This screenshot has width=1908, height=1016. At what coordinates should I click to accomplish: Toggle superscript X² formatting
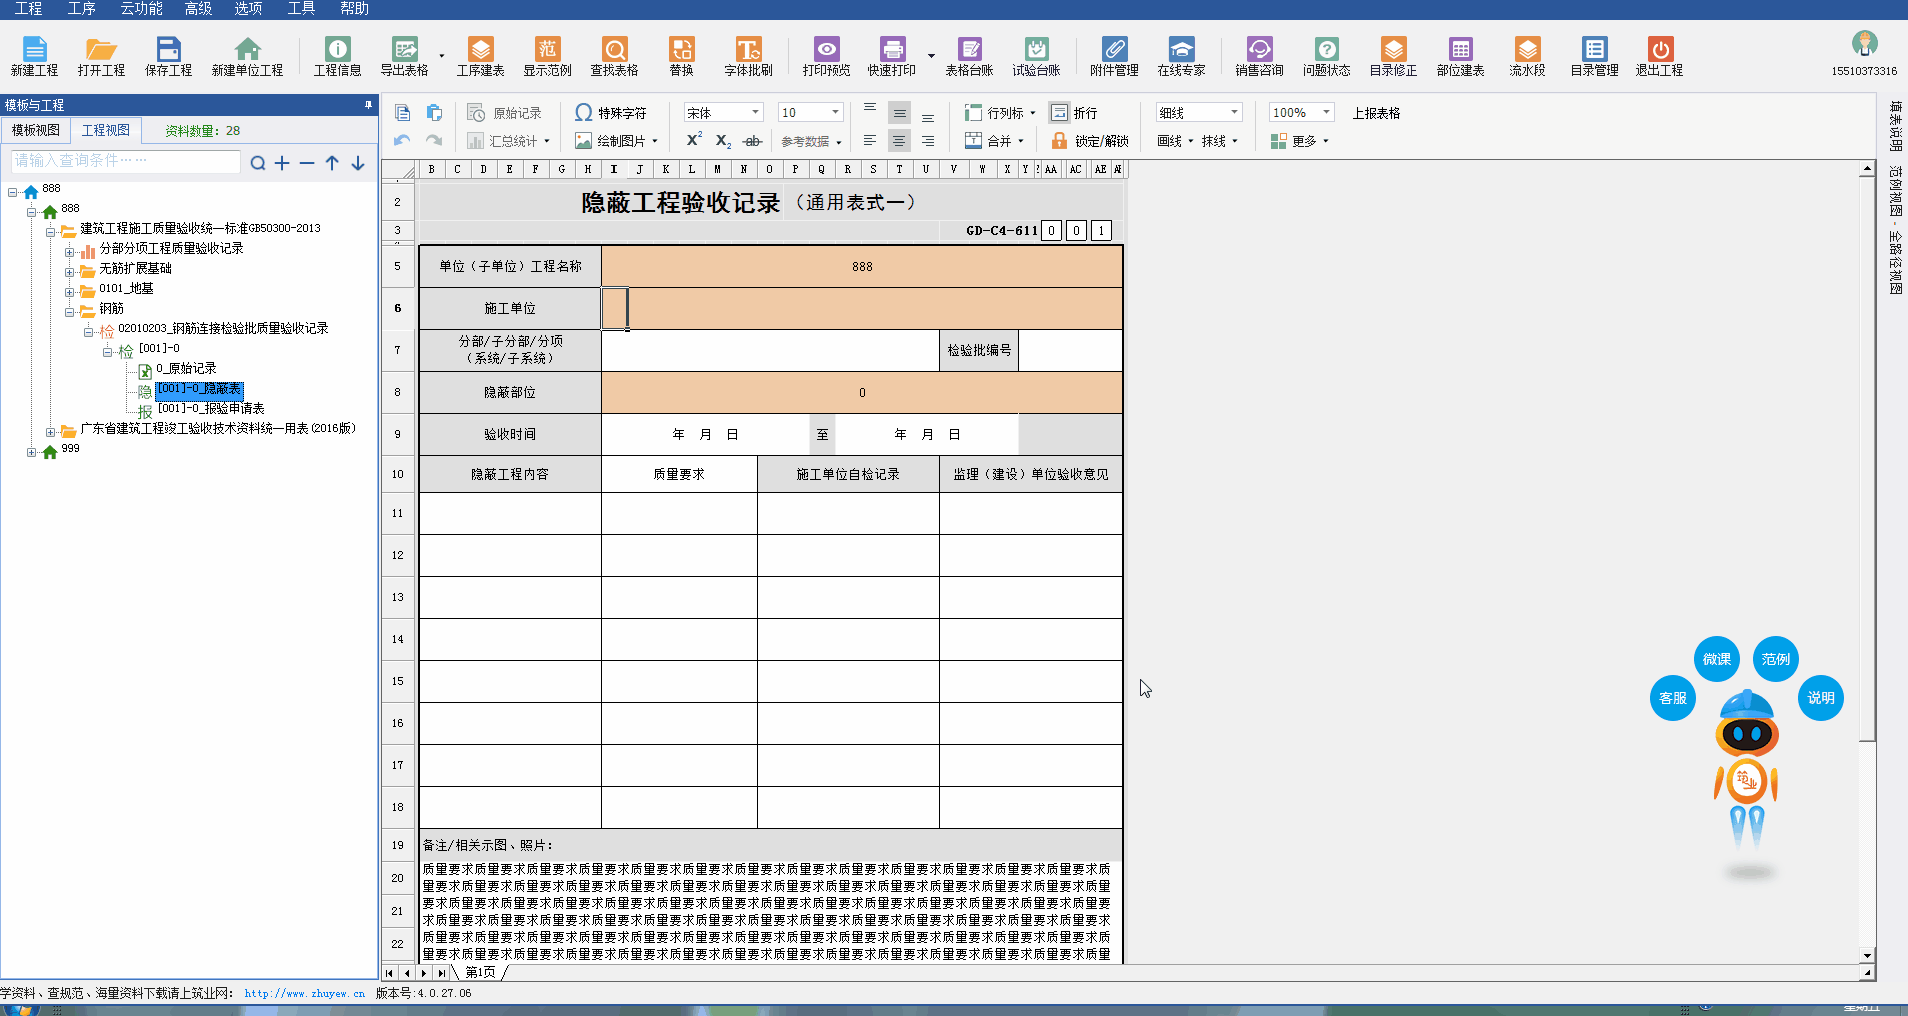click(x=694, y=141)
